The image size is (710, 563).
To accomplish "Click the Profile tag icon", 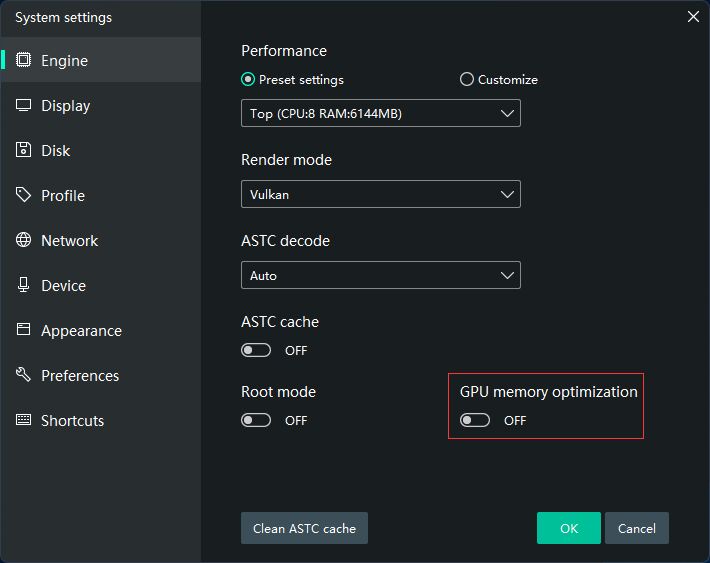I will tap(23, 195).
